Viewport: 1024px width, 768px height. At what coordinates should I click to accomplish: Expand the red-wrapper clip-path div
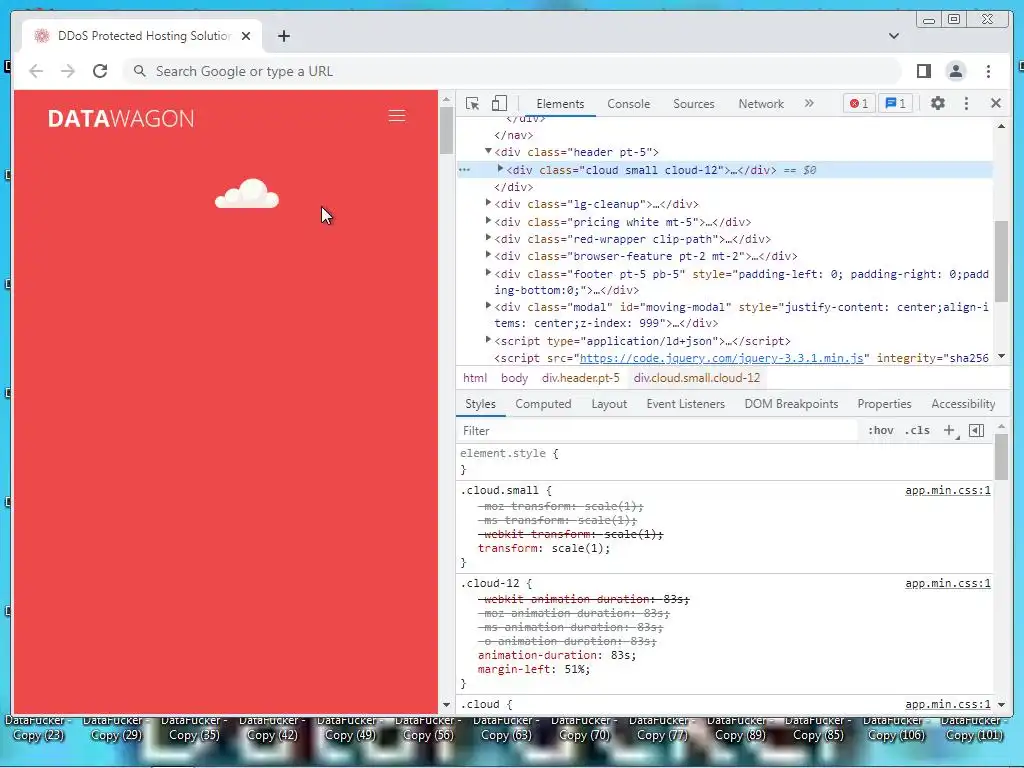(x=488, y=238)
